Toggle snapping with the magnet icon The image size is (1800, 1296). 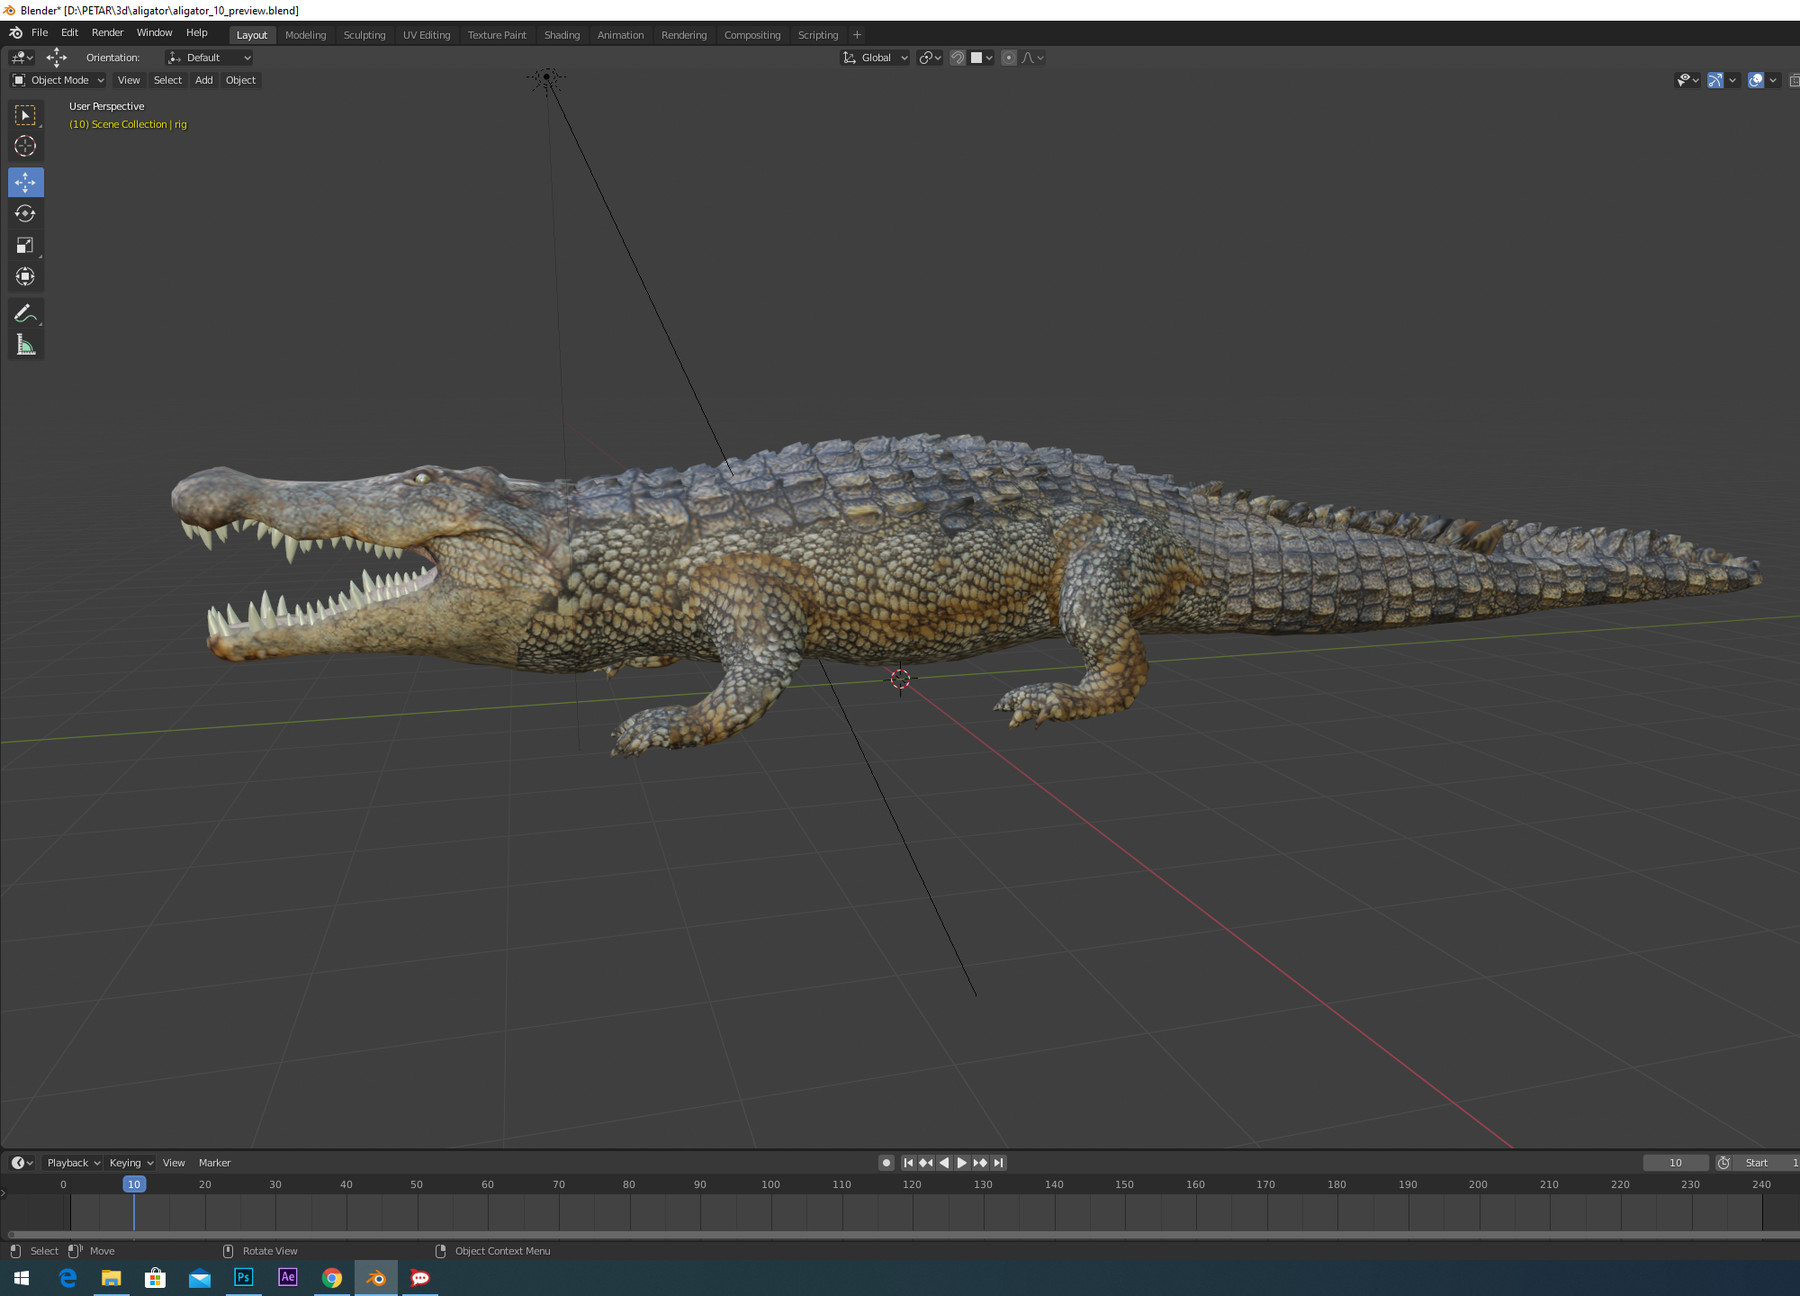pos(957,57)
